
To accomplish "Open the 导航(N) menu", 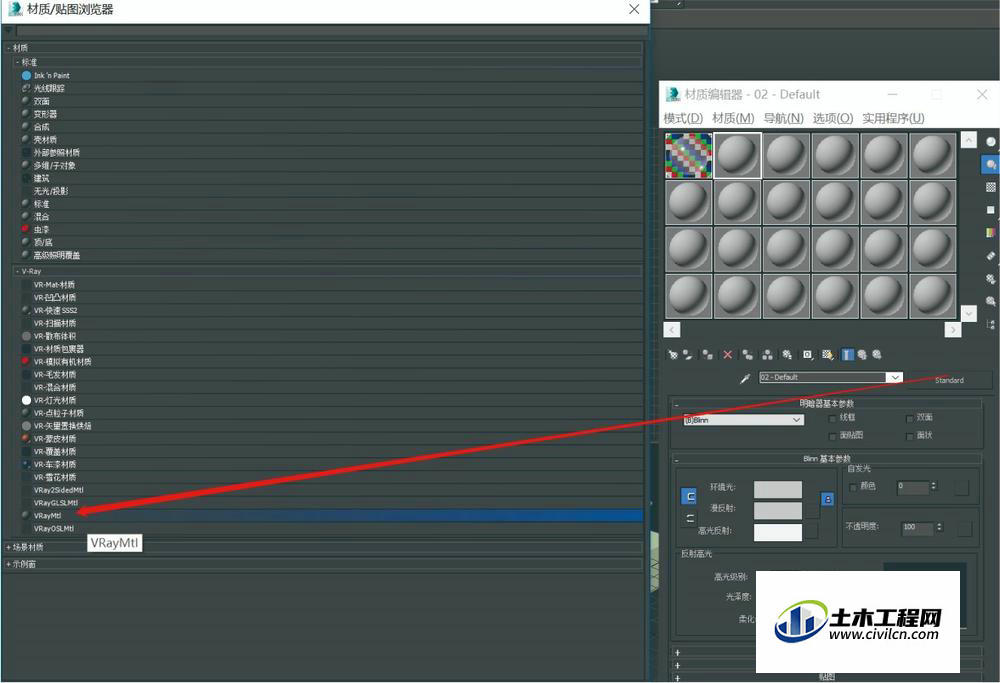I will pos(783,118).
